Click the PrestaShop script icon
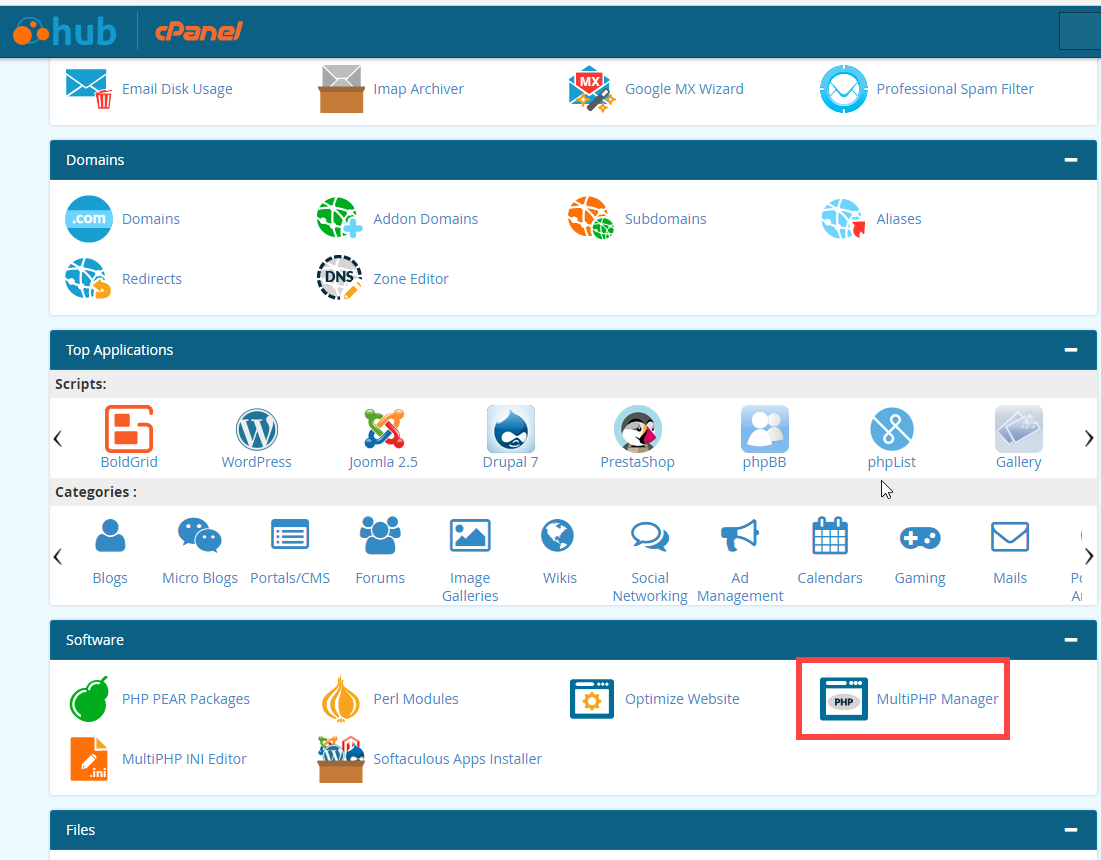 coord(637,430)
